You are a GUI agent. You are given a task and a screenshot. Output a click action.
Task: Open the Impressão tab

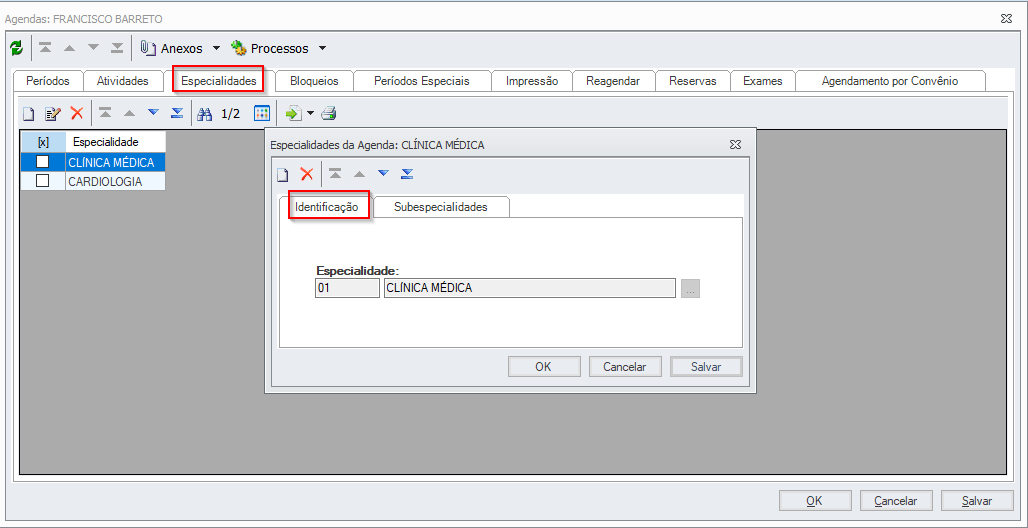tap(532, 81)
